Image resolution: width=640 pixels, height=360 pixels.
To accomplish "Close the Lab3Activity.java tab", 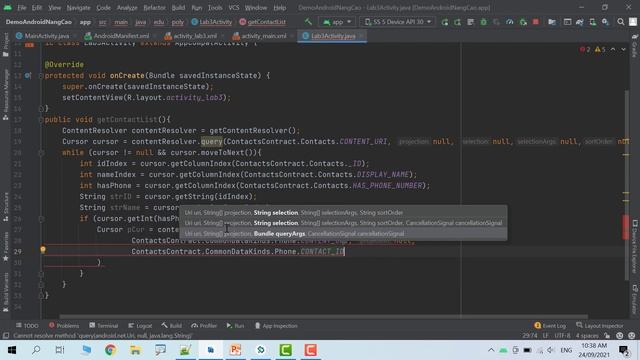I will [x=361, y=36].
